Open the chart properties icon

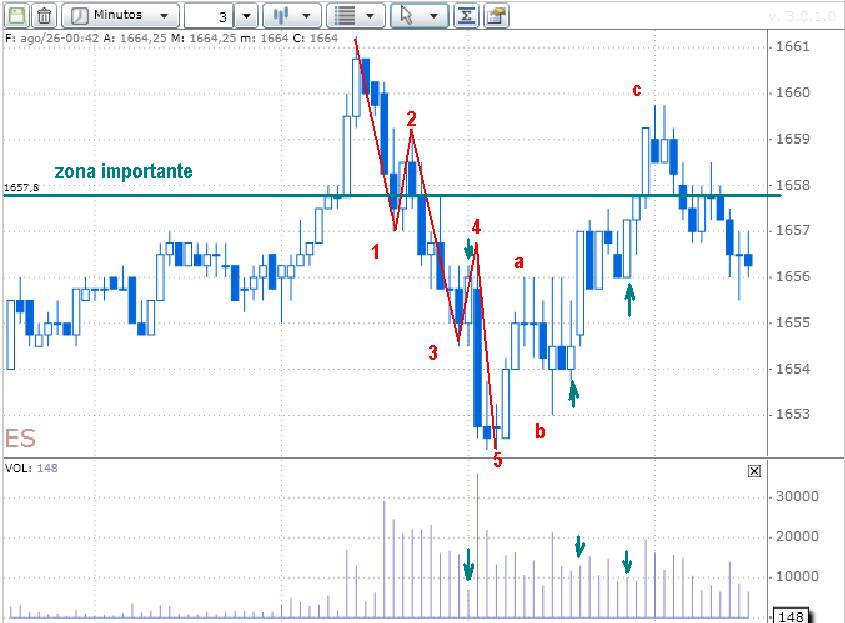click(x=495, y=16)
